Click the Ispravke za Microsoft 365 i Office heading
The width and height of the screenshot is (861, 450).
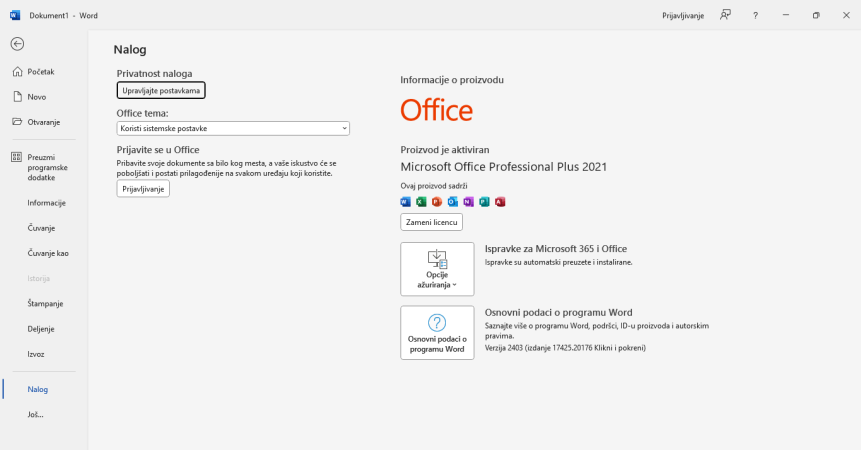556,249
